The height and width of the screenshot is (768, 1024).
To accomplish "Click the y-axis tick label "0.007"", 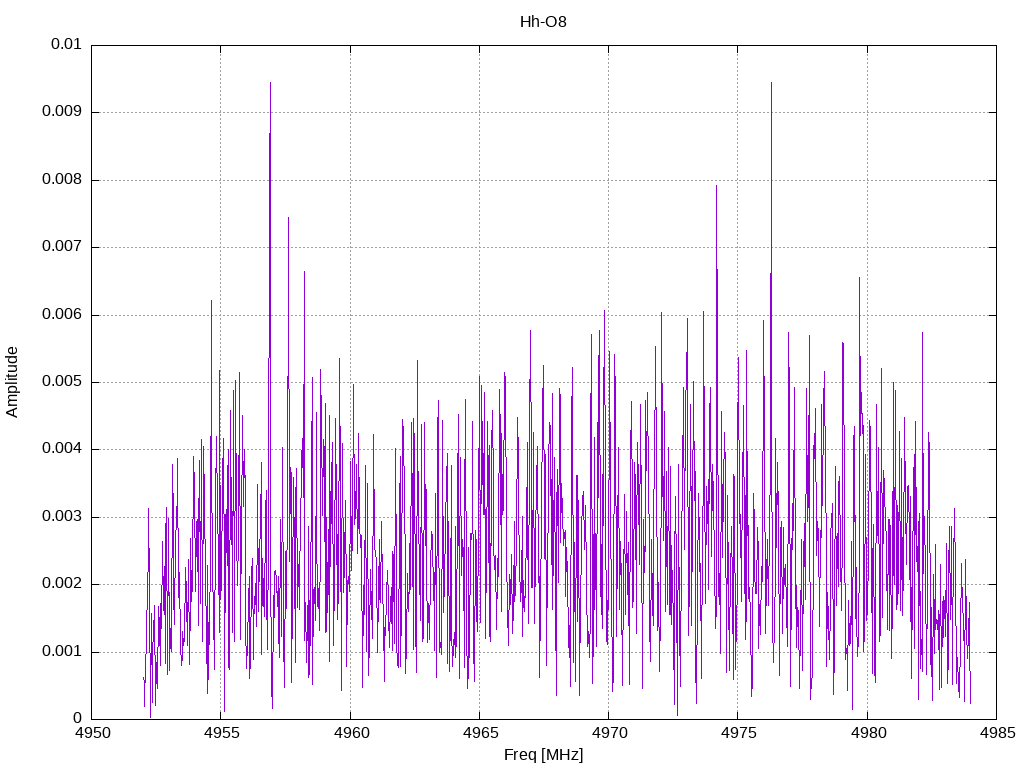I will pos(62,247).
